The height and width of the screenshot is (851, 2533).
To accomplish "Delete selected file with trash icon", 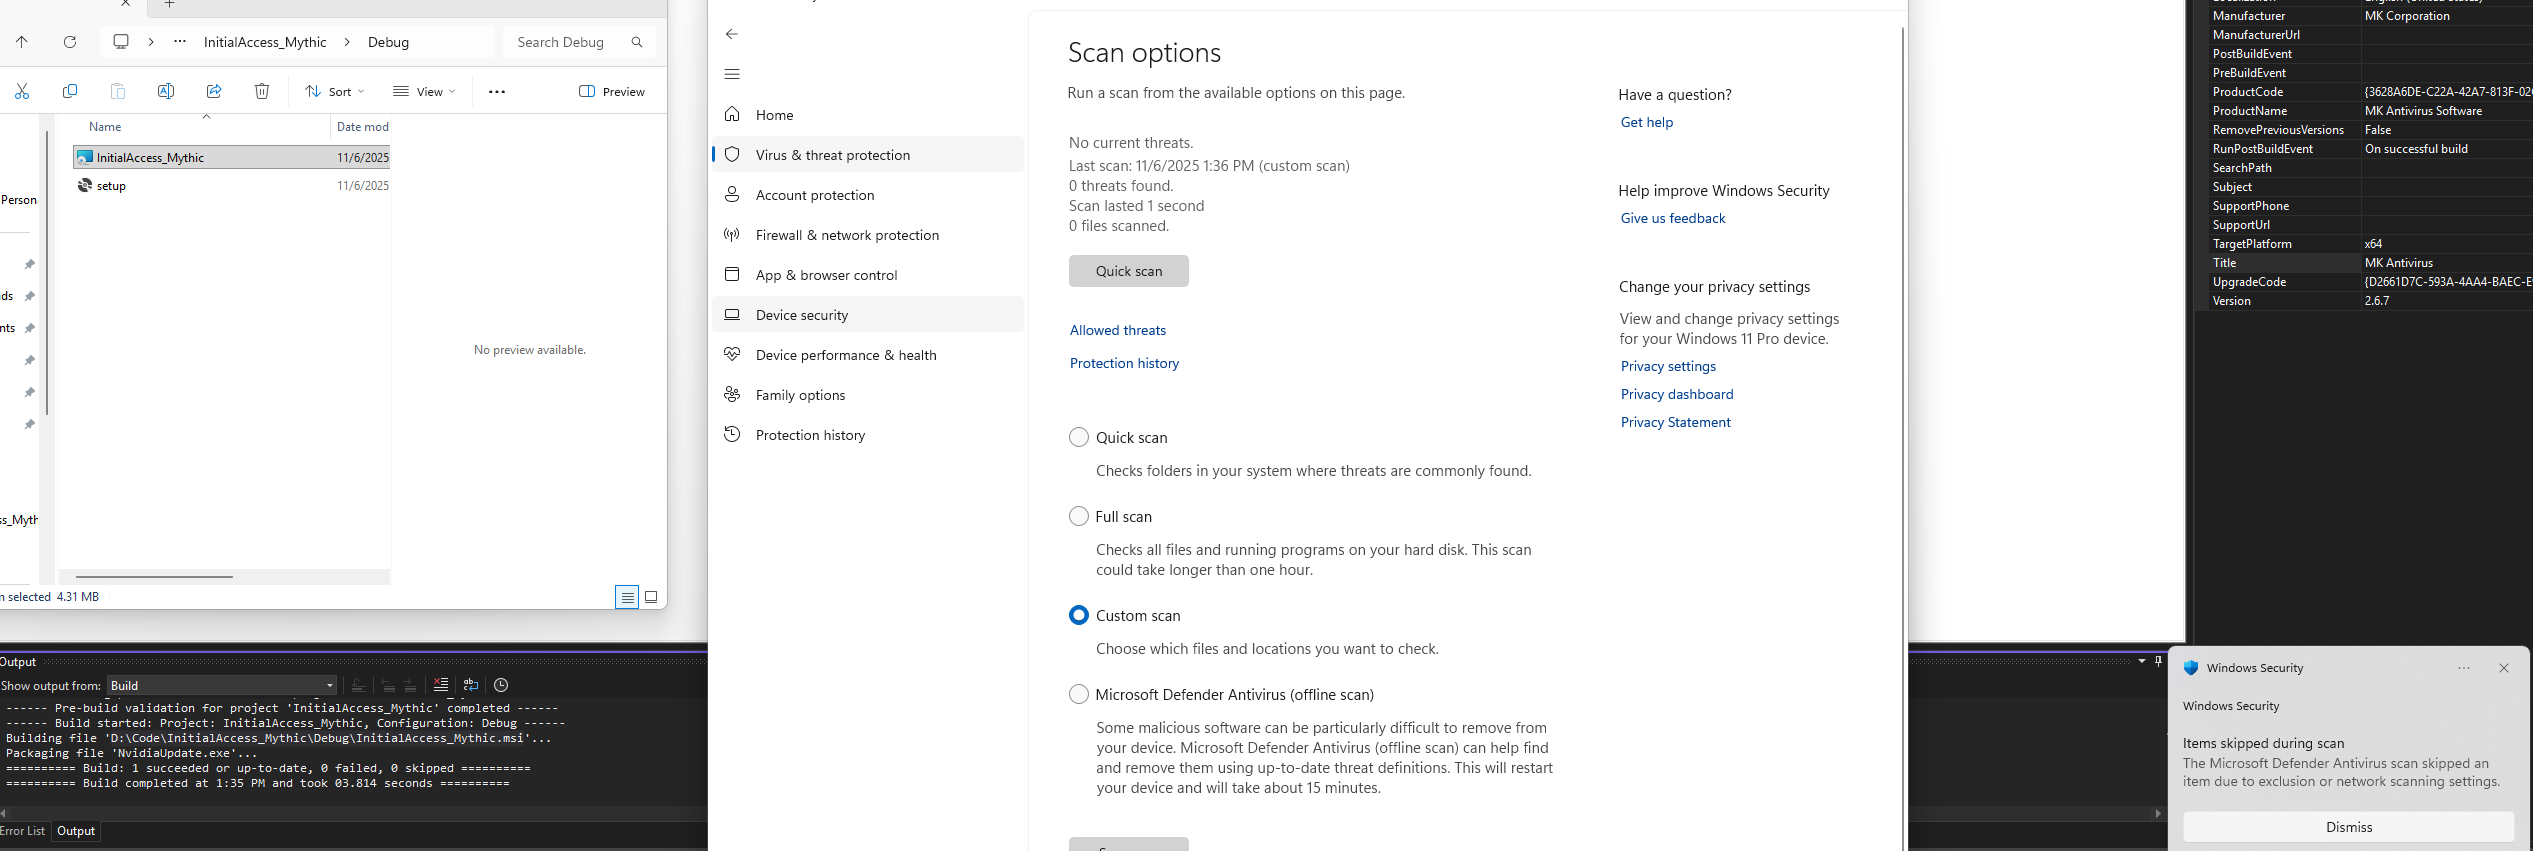I will pos(262,92).
